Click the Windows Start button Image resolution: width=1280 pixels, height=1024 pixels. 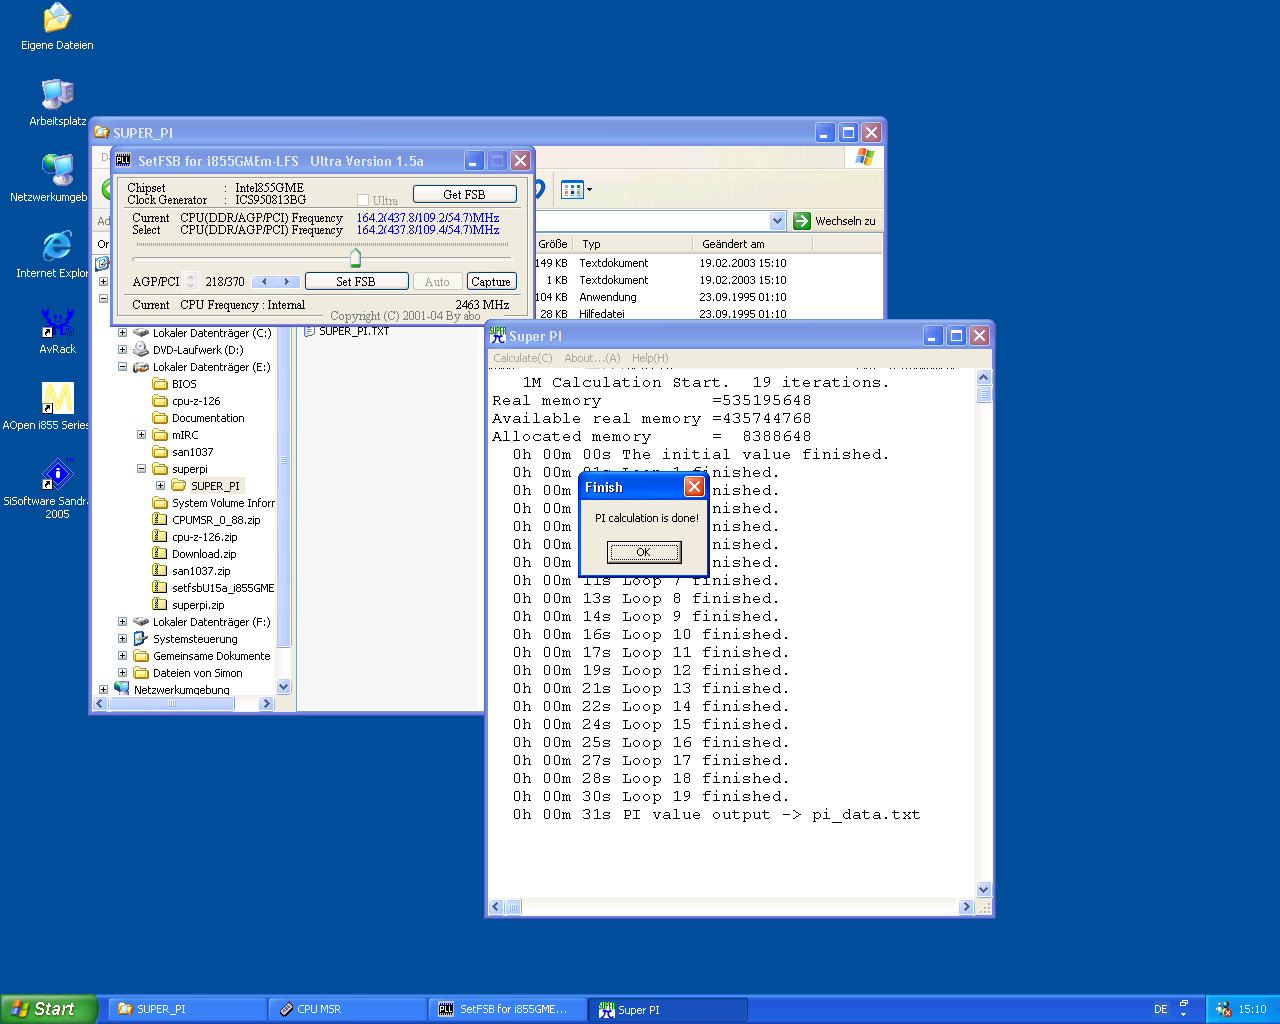point(49,1009)
